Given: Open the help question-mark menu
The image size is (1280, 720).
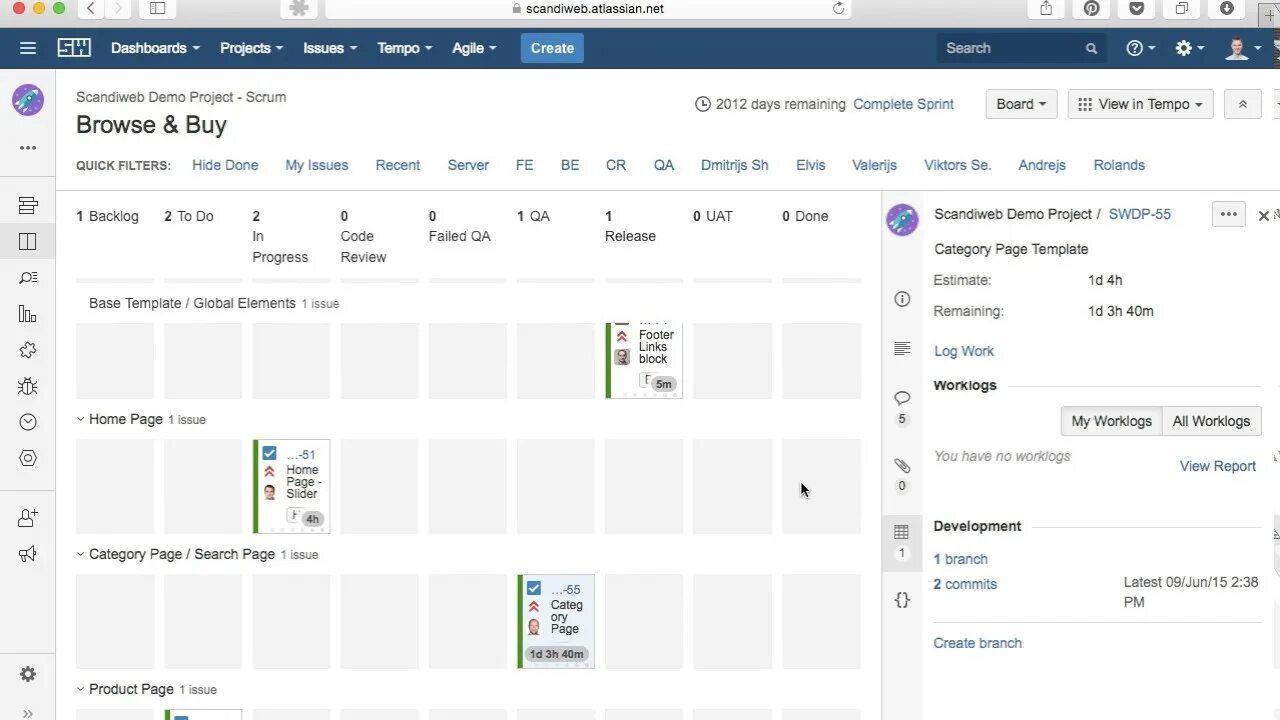Looking at the screenshot, I should point(1140,48).
